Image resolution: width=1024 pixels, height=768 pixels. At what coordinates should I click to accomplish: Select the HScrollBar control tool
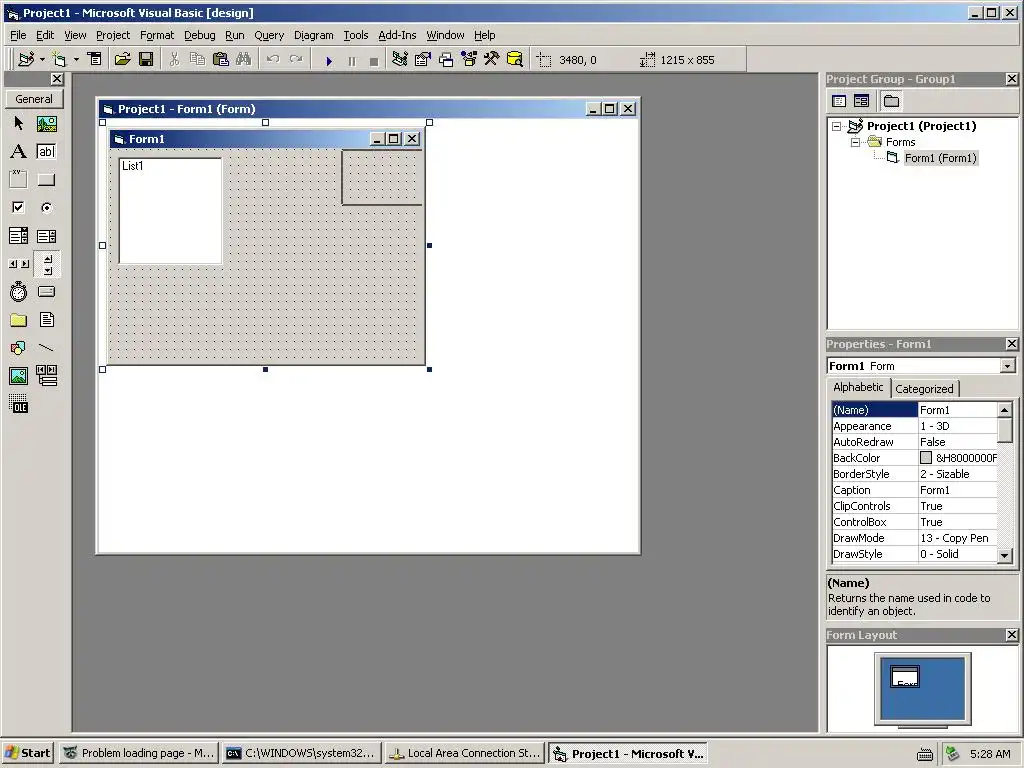coord(18,264)
